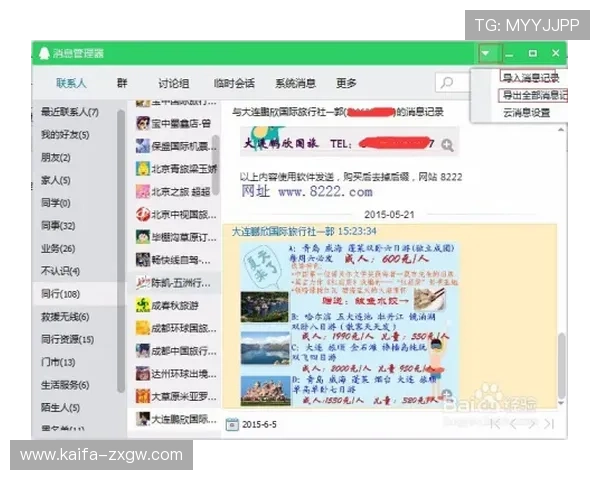This screenshot has height=480, width=600.
Task: Click the QQ penguin logo icon
Action: click(x=44, y=53)
